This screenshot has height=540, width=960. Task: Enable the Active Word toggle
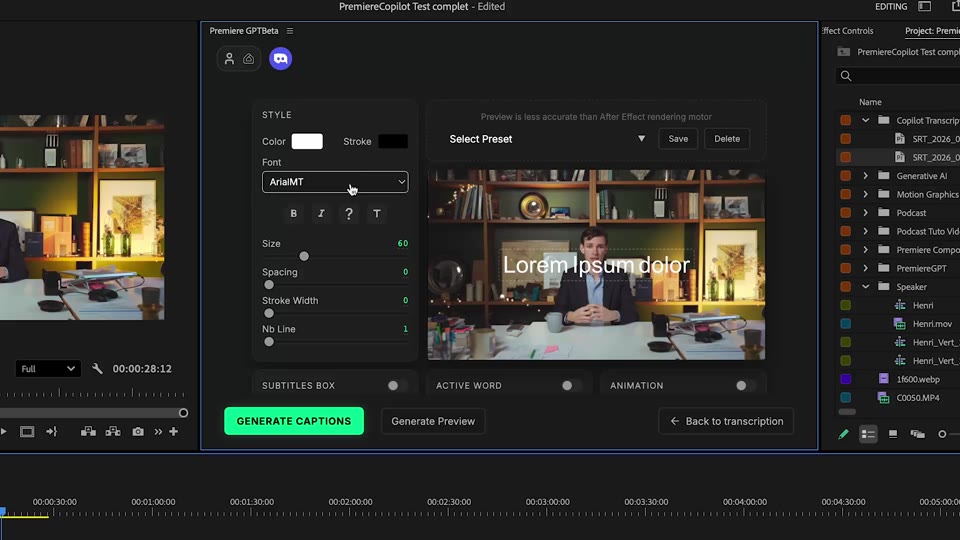click(570, 386)
